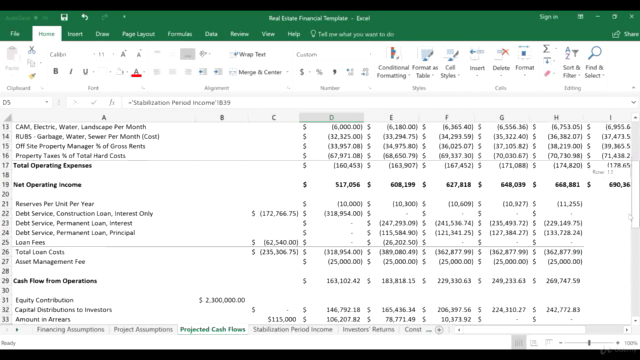
Task: Toggle Bold formatting
Action: click(x=56, y=71)
